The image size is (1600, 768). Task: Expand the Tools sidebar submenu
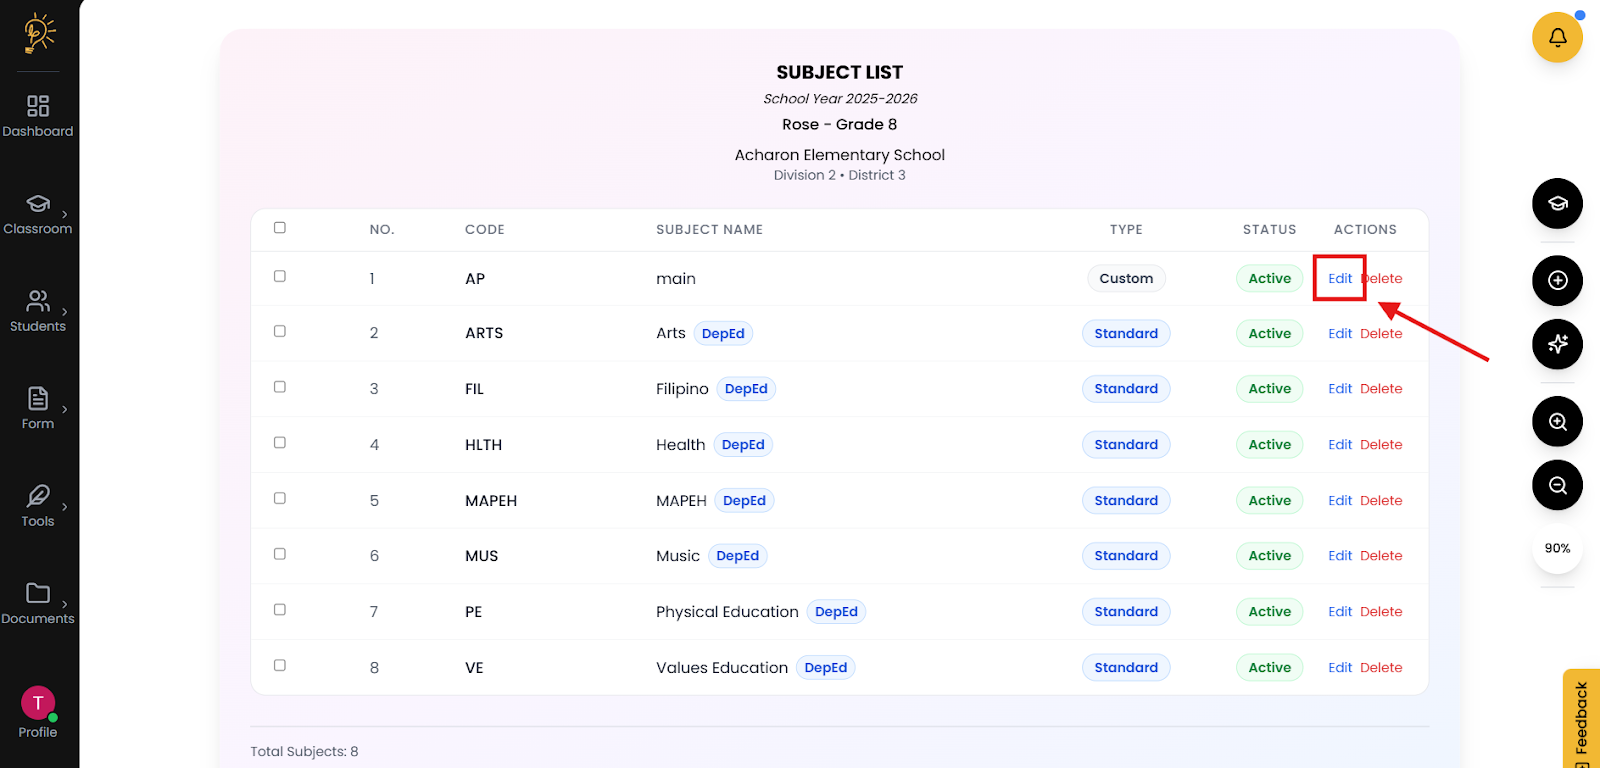38,506
